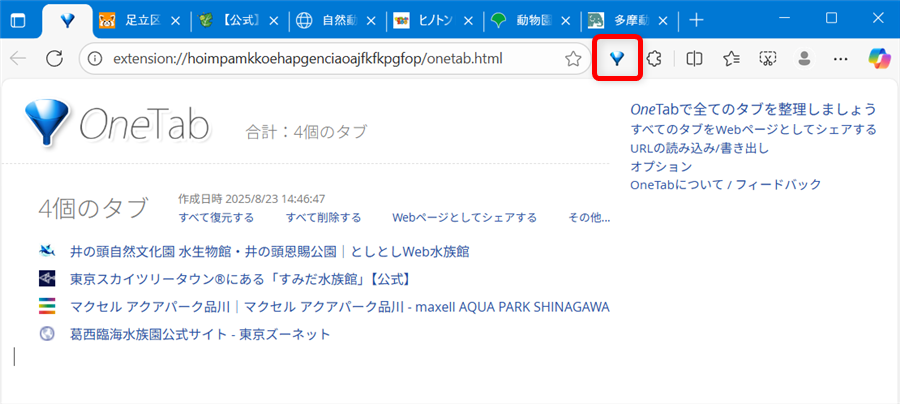Open OneTabについて / フィードバック link

[726, 185]
